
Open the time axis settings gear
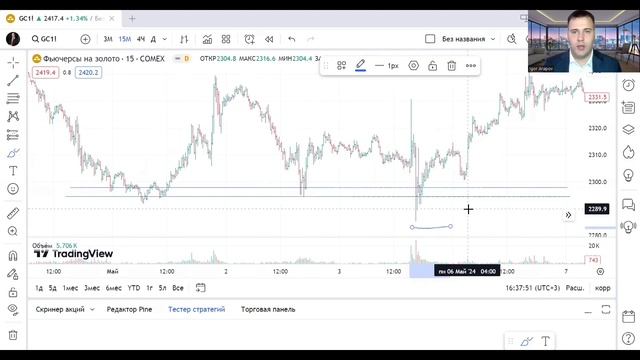(x=600, y=271)
